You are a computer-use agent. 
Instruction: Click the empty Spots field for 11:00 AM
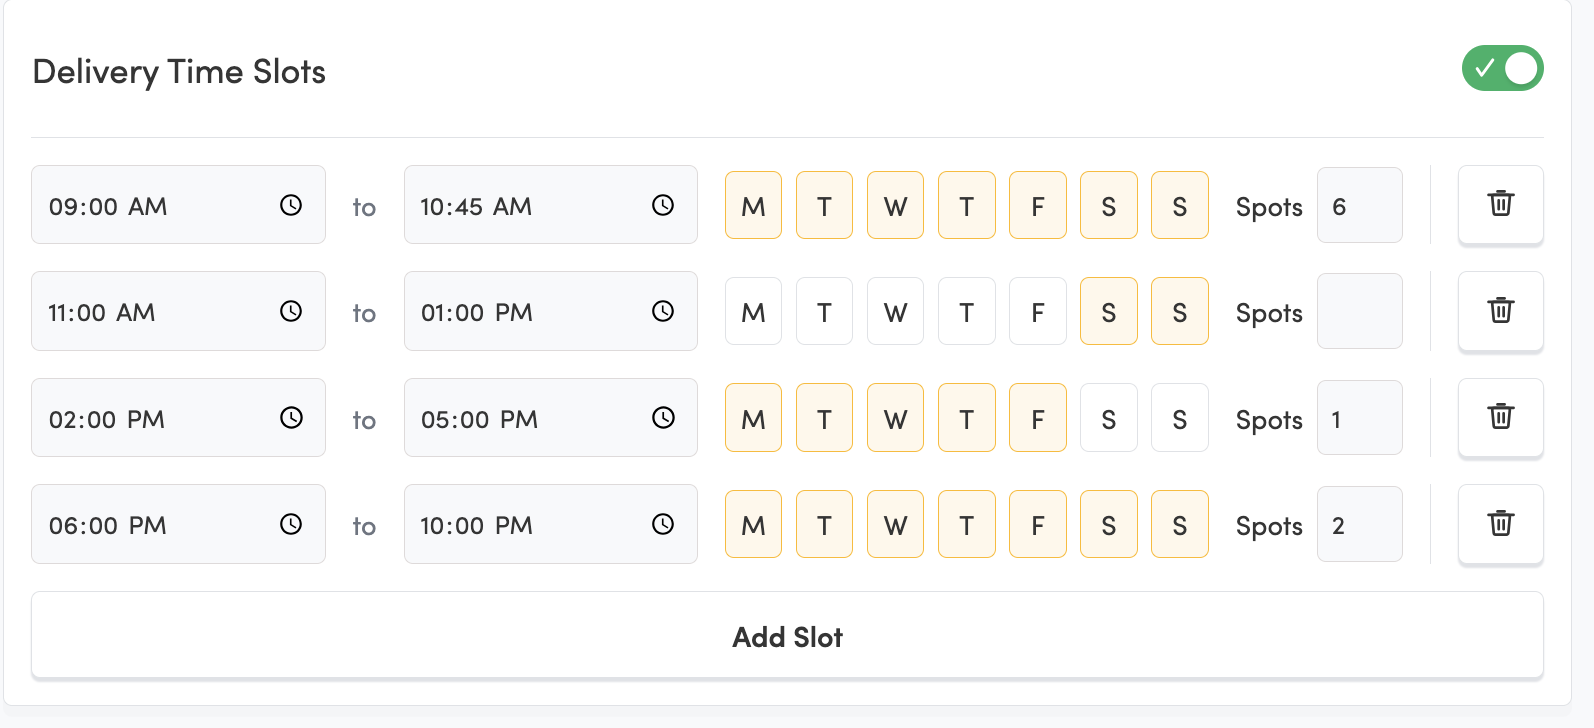[x=1359, y=311]
